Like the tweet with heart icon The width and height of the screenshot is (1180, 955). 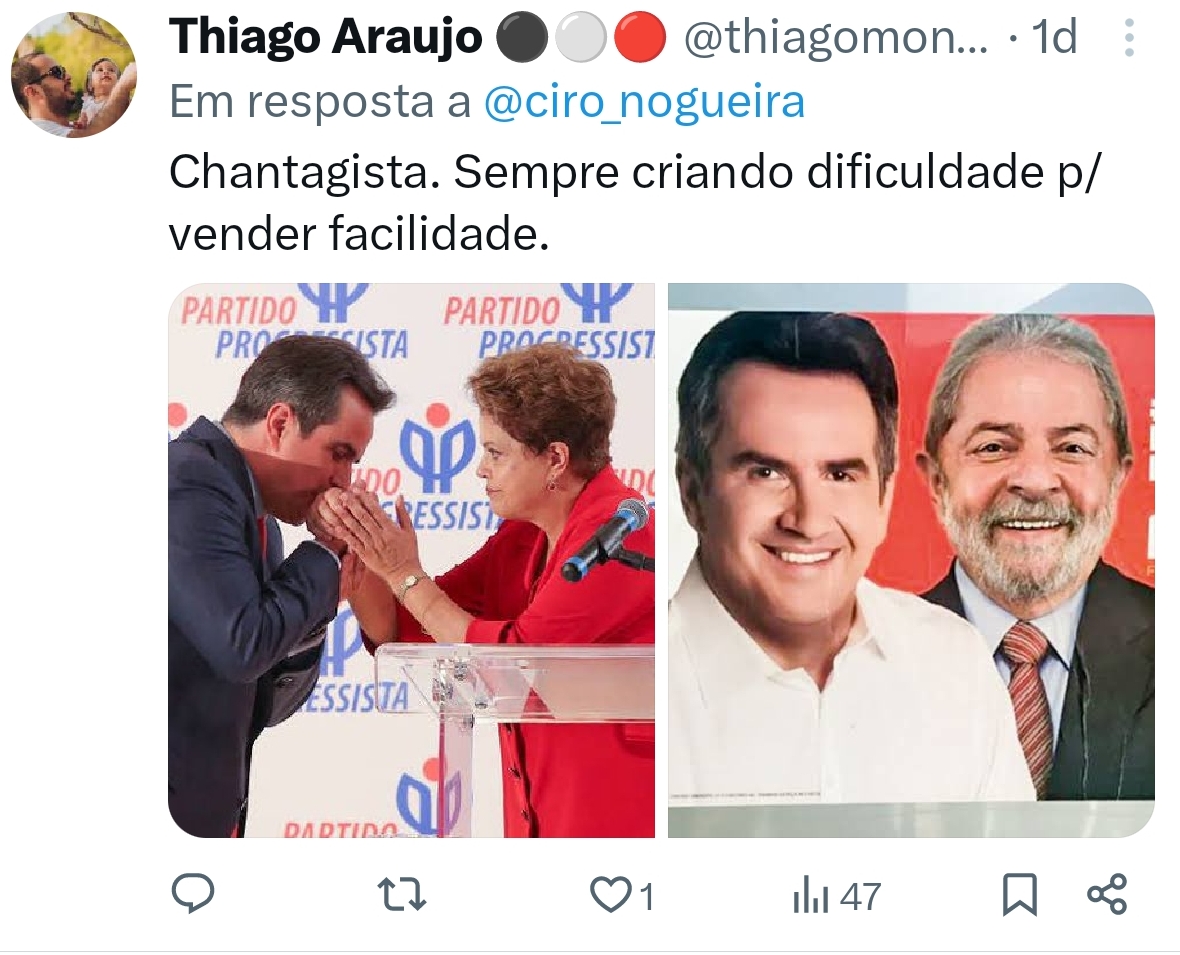click(610, 896)
